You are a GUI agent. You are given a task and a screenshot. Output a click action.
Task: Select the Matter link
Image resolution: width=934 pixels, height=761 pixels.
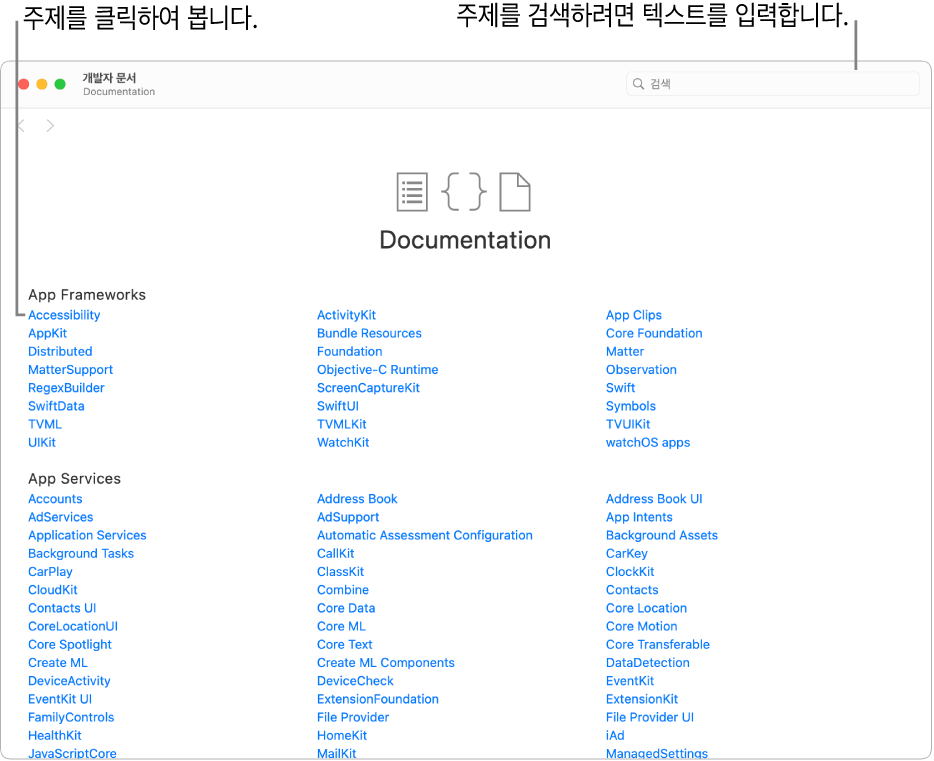coord(625,351)
